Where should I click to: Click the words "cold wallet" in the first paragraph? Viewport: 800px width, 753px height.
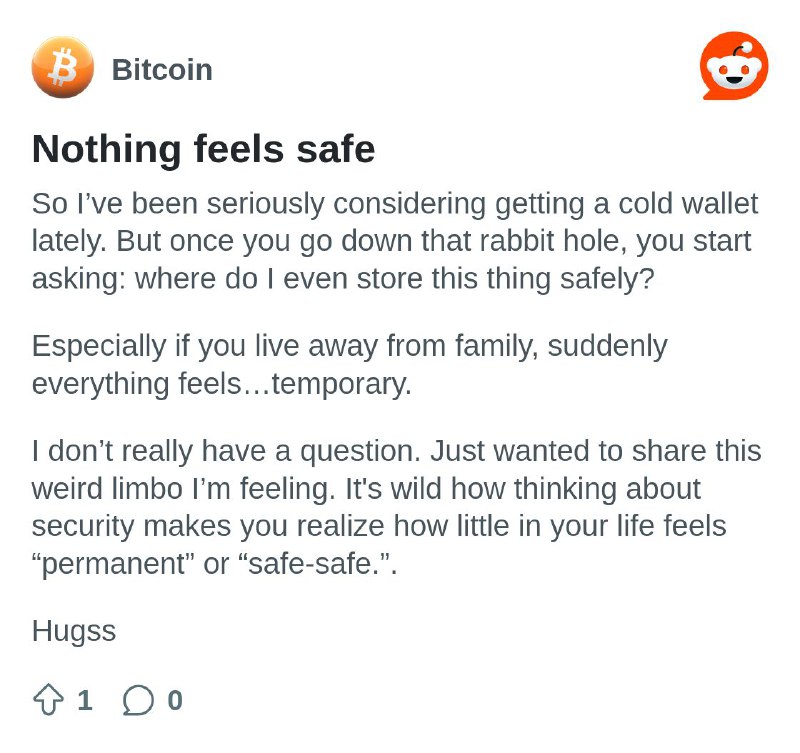pos(688,204)
